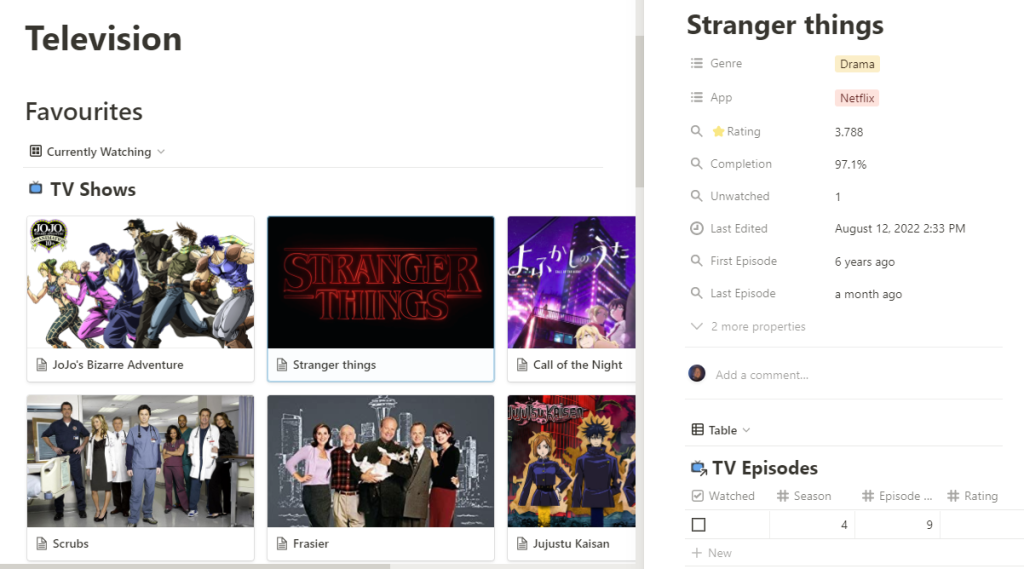1024x569 pixels.
Task: Open the Frasier page title link
Action: 310,544
